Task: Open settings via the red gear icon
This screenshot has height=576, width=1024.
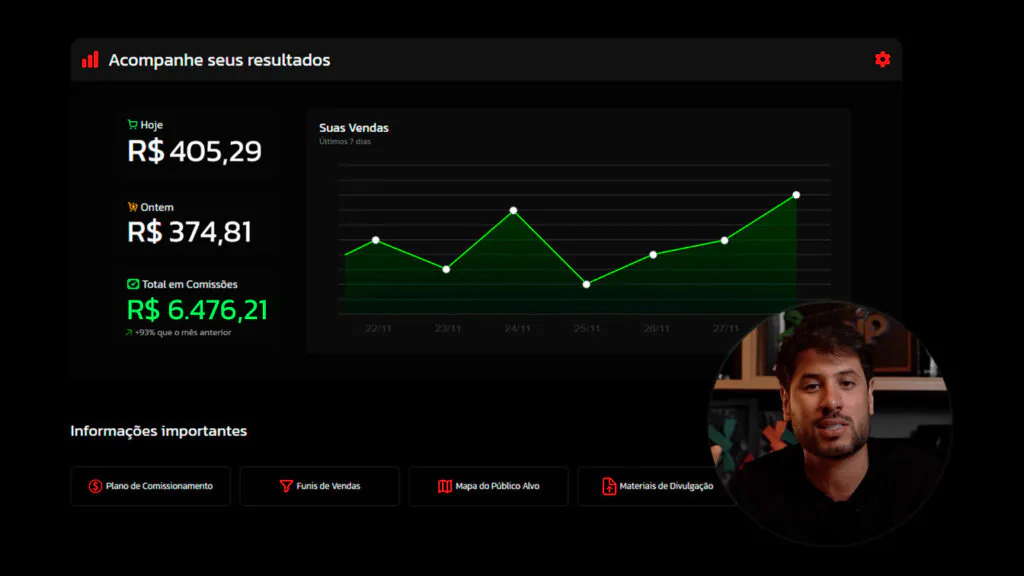Action: point(882,60)
